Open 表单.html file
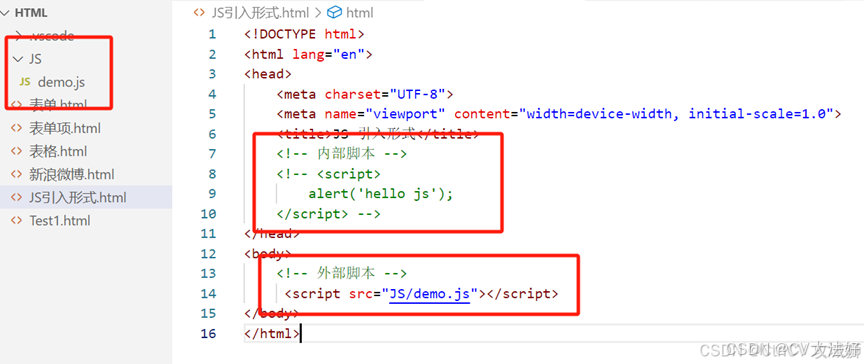 pyautogui.click(x=58, y=105)
